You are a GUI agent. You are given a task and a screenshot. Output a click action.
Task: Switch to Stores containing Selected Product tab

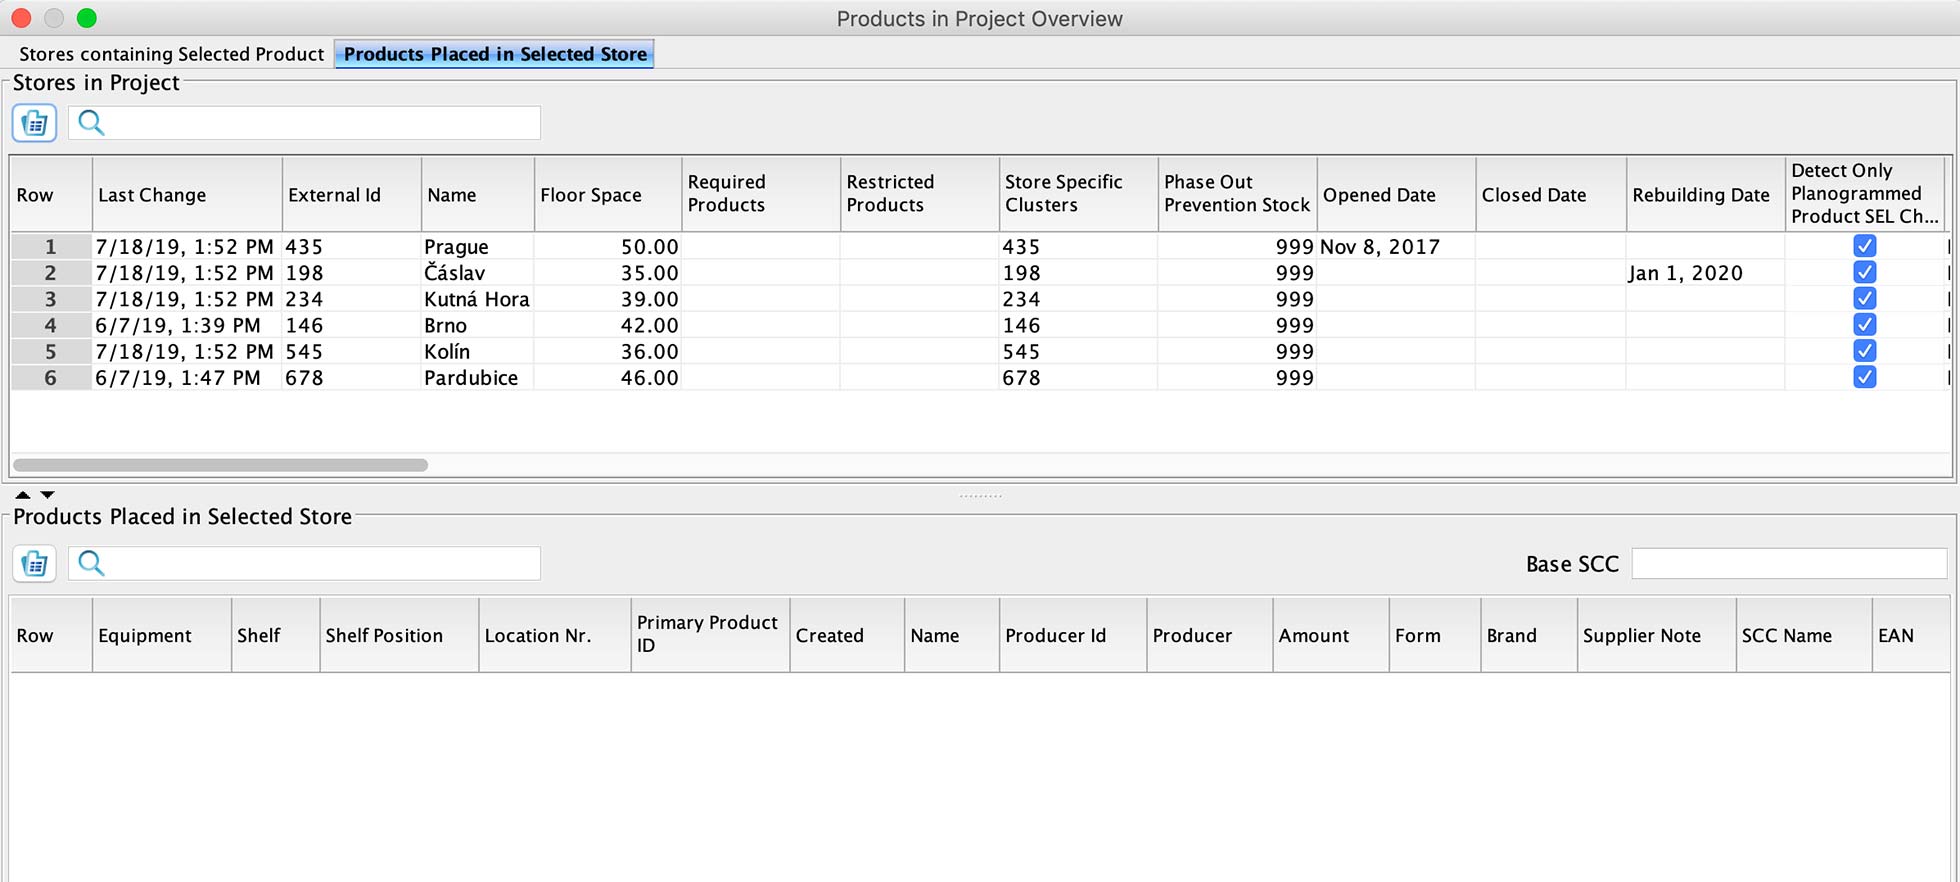pos(171,54)
